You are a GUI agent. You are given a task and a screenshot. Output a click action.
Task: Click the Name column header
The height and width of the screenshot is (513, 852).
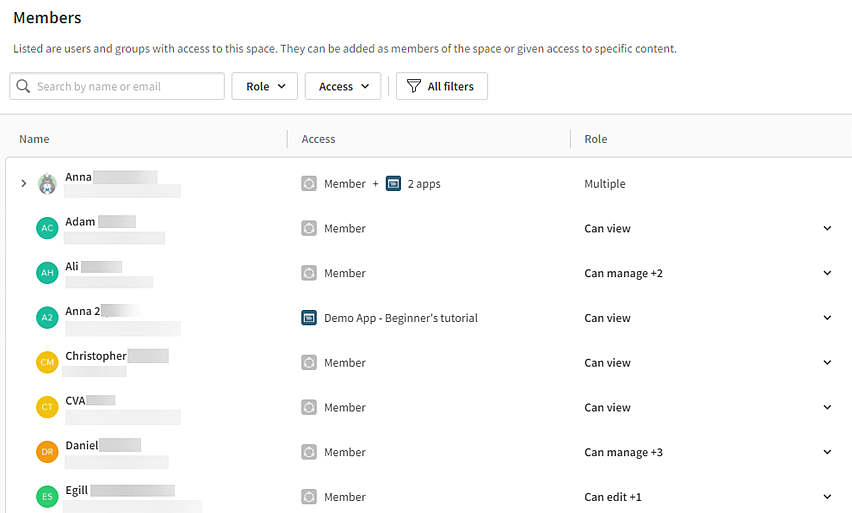point(34,139)
